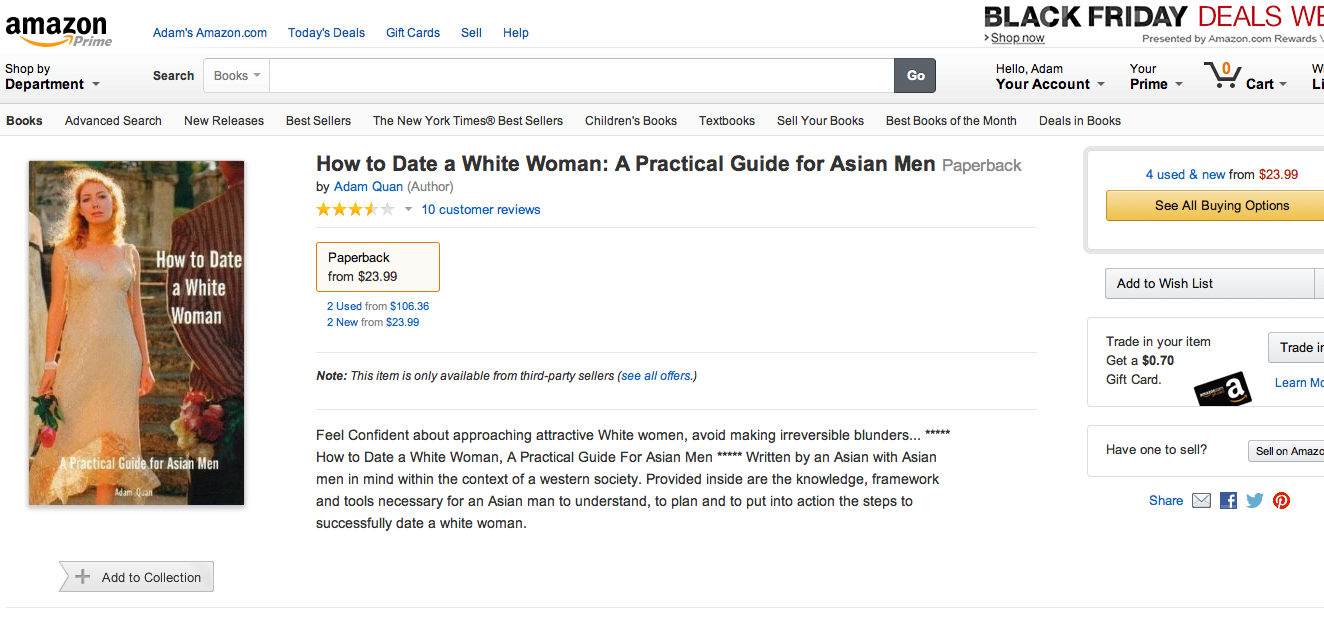Go to Today's Deals
The image size is (1324, 620).
pyautogui.click(x=326, y=33)
